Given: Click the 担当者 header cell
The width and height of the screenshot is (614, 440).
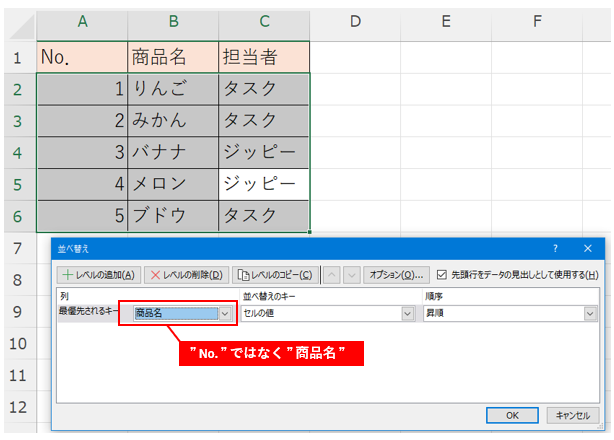Looking at the screenshot, I should click(264, 57).
